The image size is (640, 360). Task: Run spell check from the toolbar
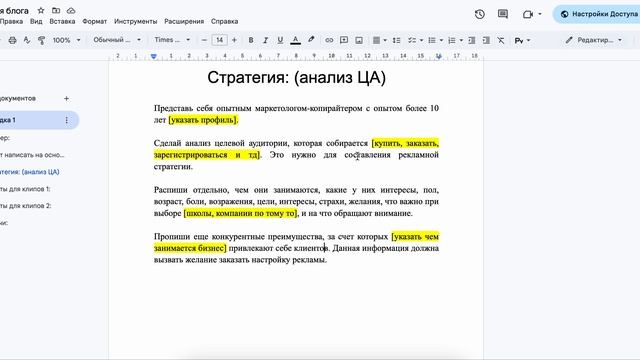coord(27,40)
